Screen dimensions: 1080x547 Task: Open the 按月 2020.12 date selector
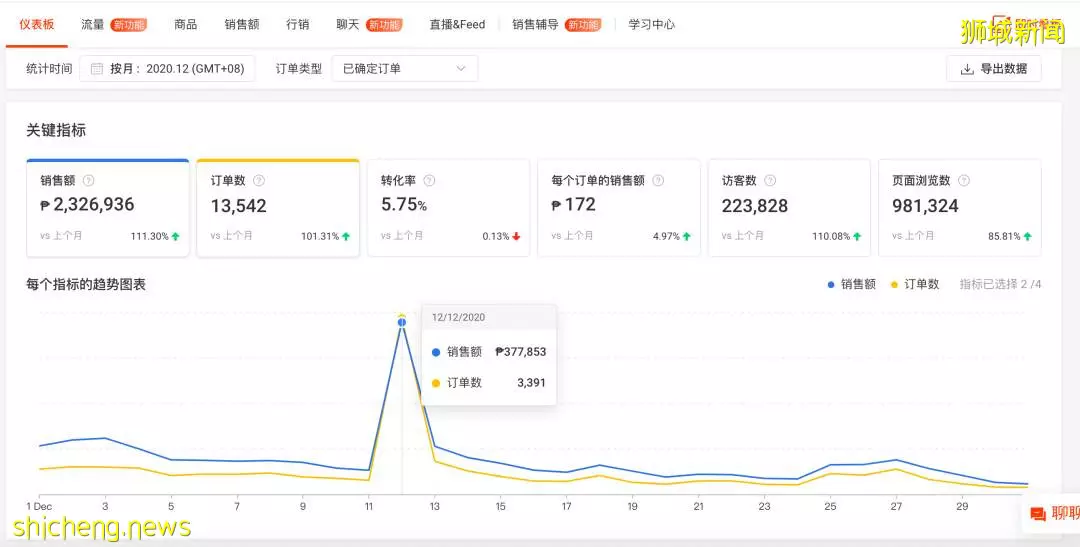pos(167,69)
